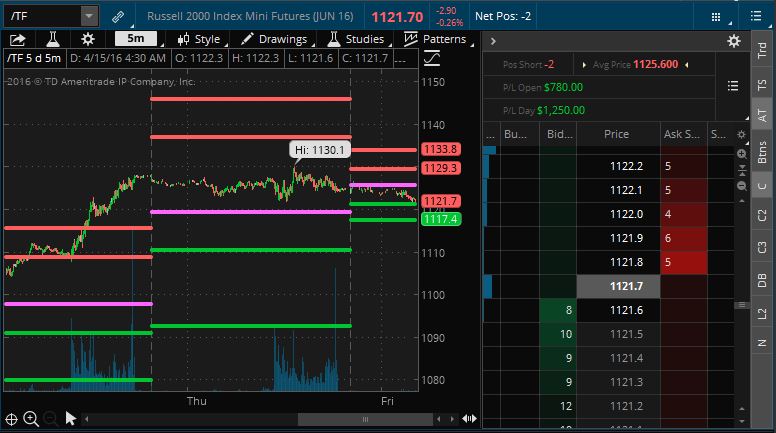Click the share chart icon

point(17,39)
